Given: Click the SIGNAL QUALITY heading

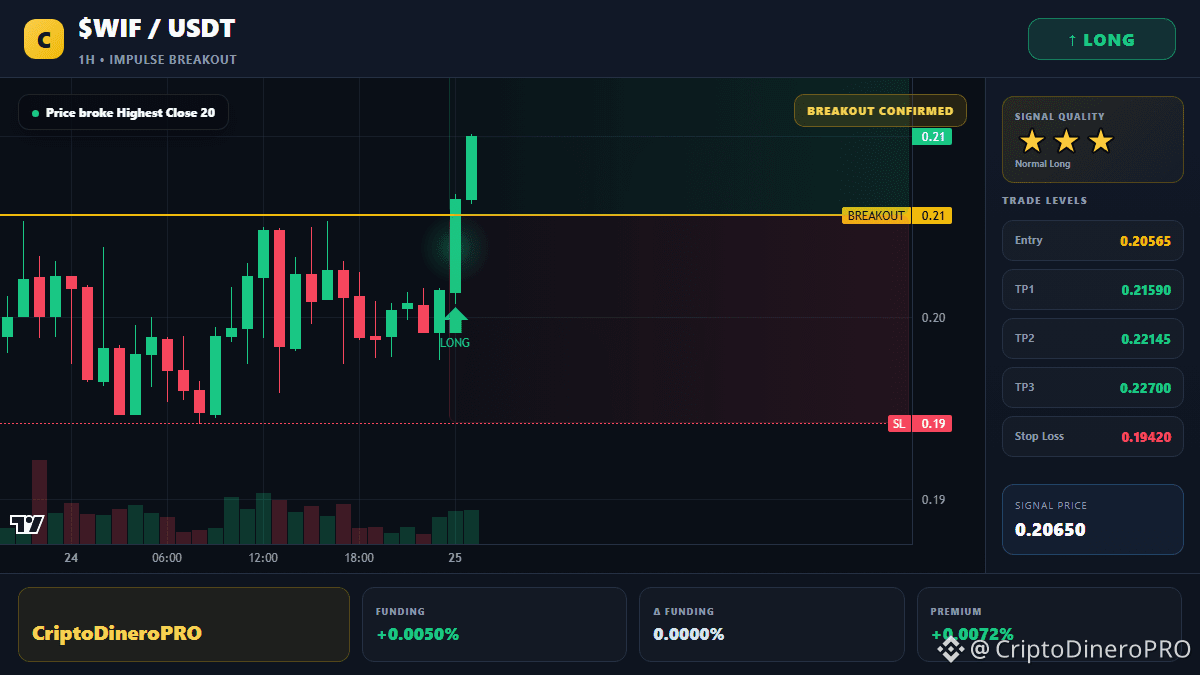Looking at the screenshot, I should click(1059, 117).
